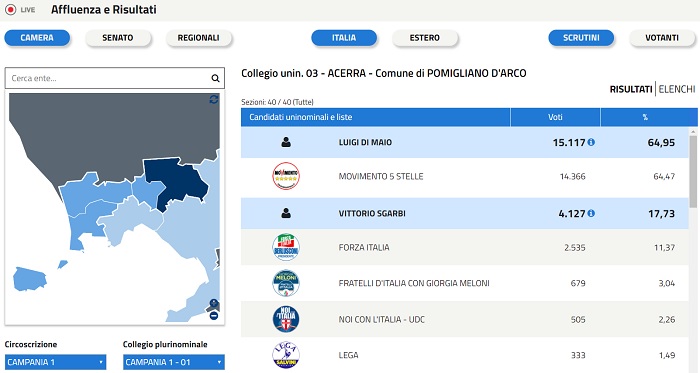Click the Movimento 5 Stelle logo

click(286, 176)
